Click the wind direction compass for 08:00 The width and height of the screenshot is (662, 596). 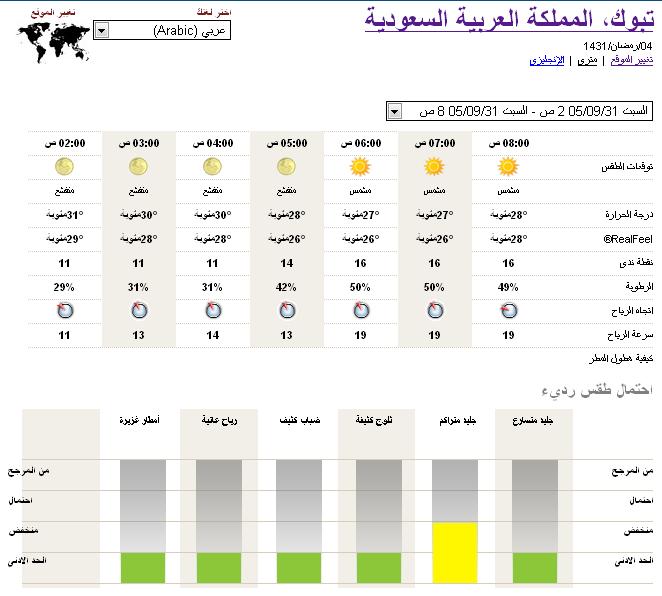click(x=509, y=310)
